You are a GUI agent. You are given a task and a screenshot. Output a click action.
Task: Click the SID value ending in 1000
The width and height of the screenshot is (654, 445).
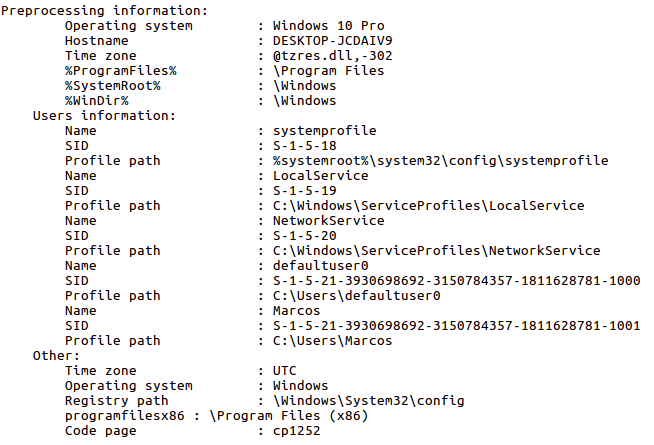(x=456, y=280)
